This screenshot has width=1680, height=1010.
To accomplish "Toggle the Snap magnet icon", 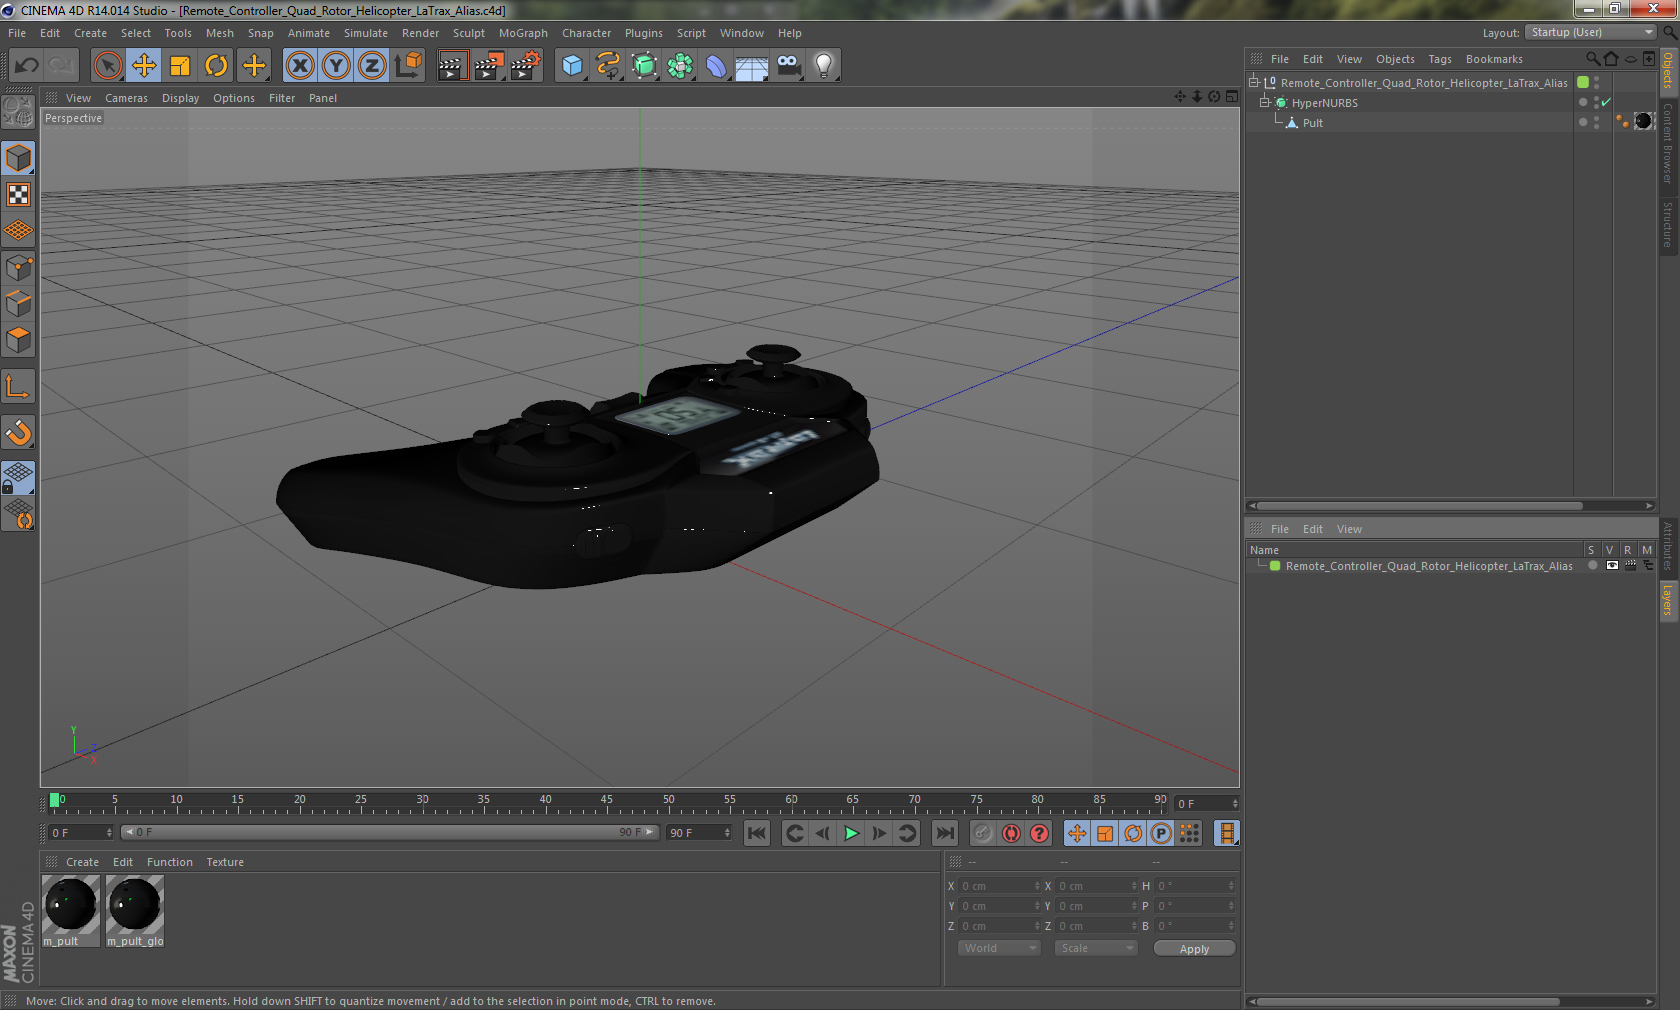I will coord(18,433).
